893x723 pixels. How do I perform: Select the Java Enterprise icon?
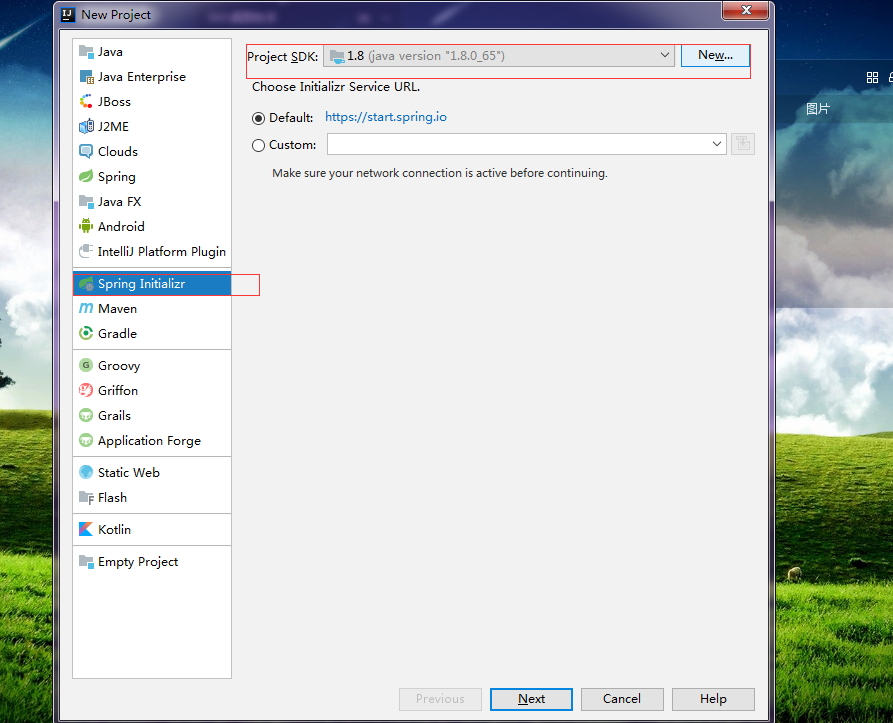(x=86, y=77)
